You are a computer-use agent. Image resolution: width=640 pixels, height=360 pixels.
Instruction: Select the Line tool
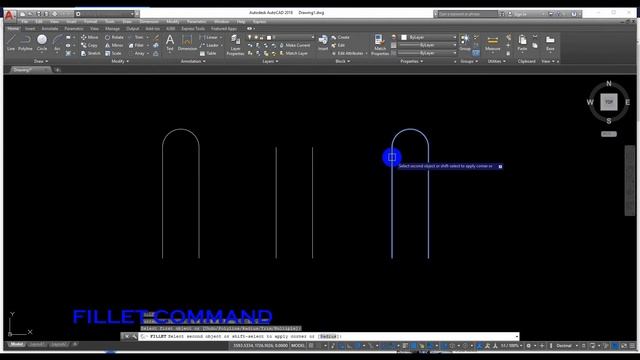click(x=11, y=42)
